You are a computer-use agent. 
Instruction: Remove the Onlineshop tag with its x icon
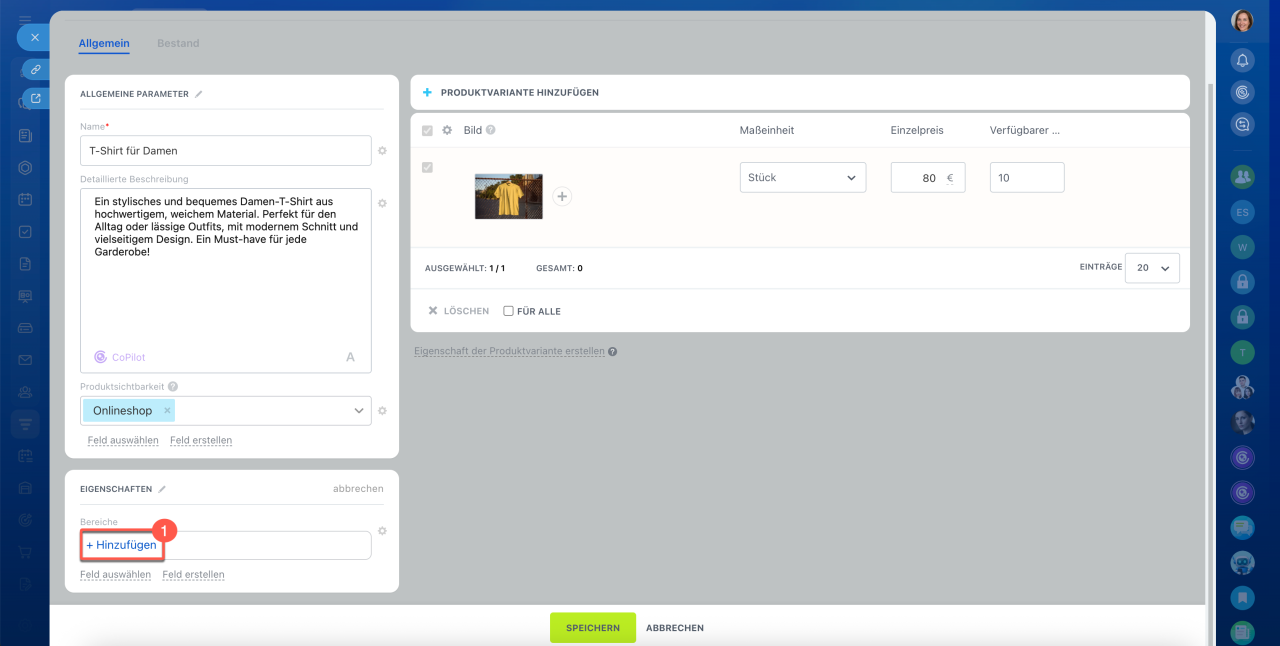[167, 411]
